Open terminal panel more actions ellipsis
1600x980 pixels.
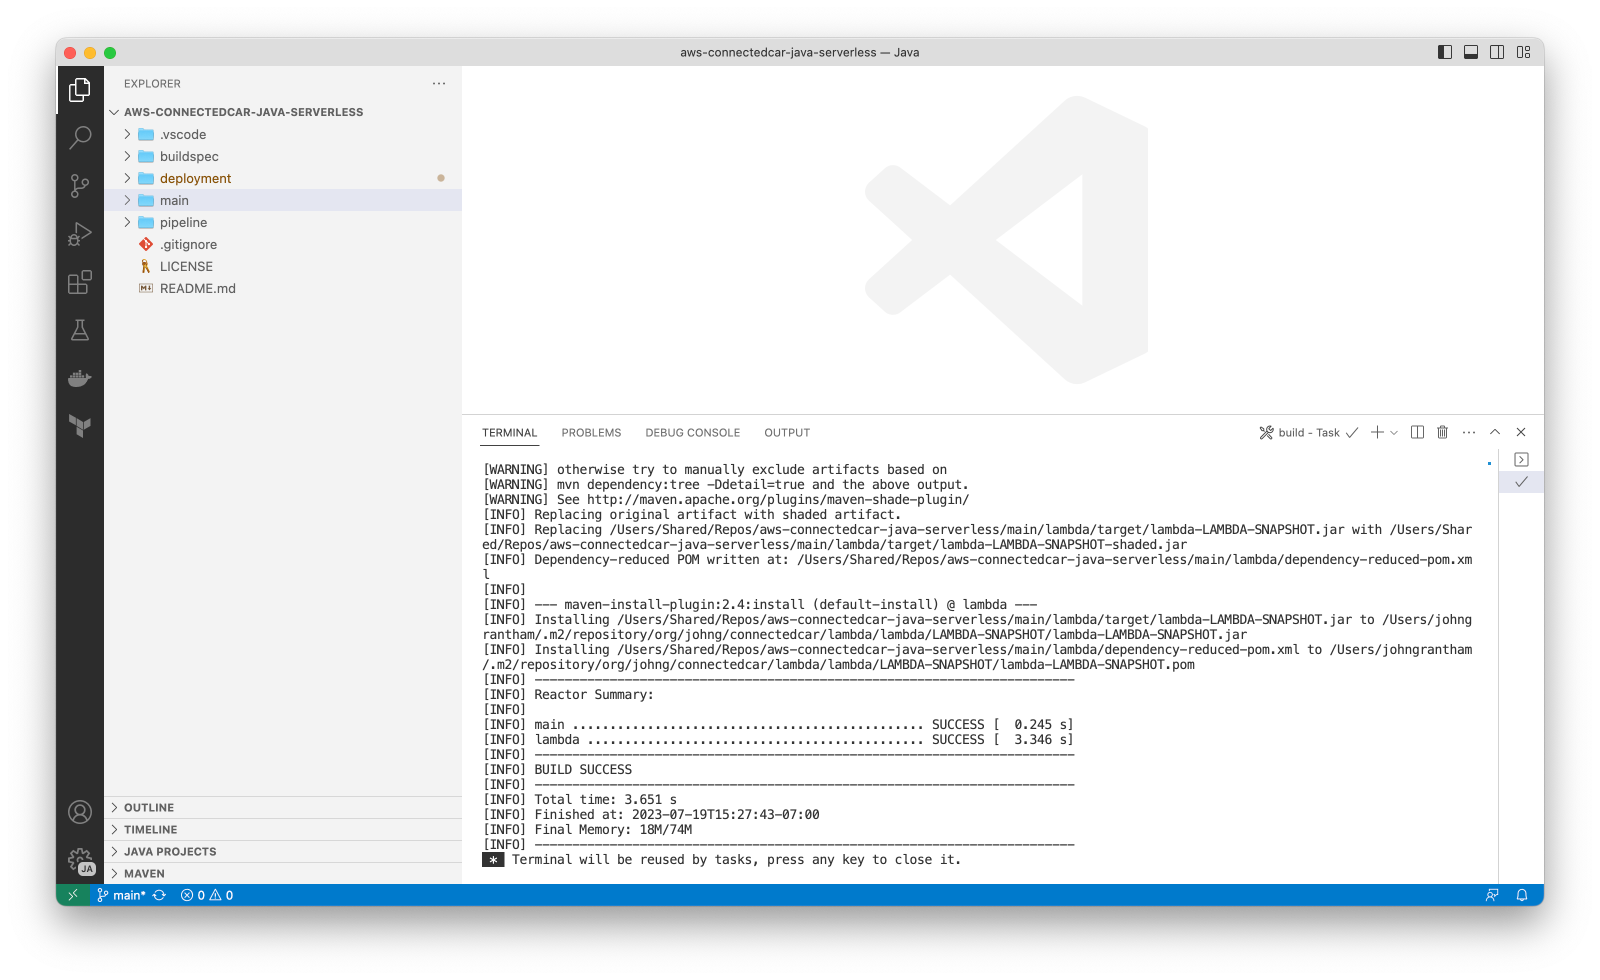(x=1468, y=432)
